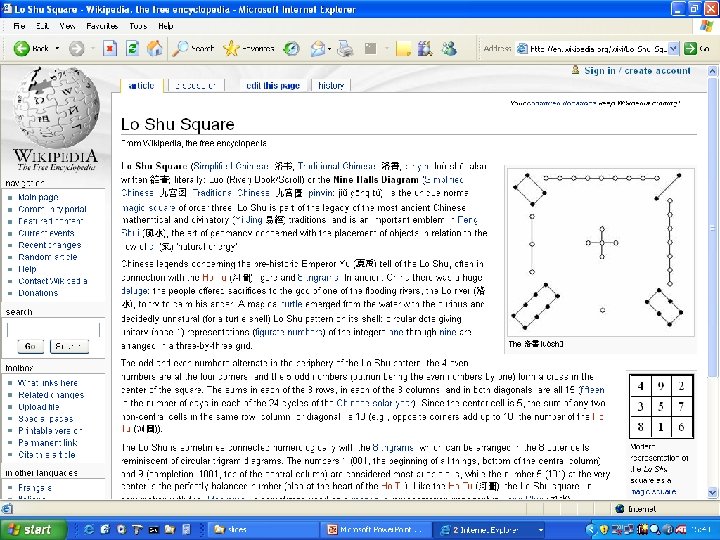
Task: Open the Favorites menu
Action: tap(102, 26)
